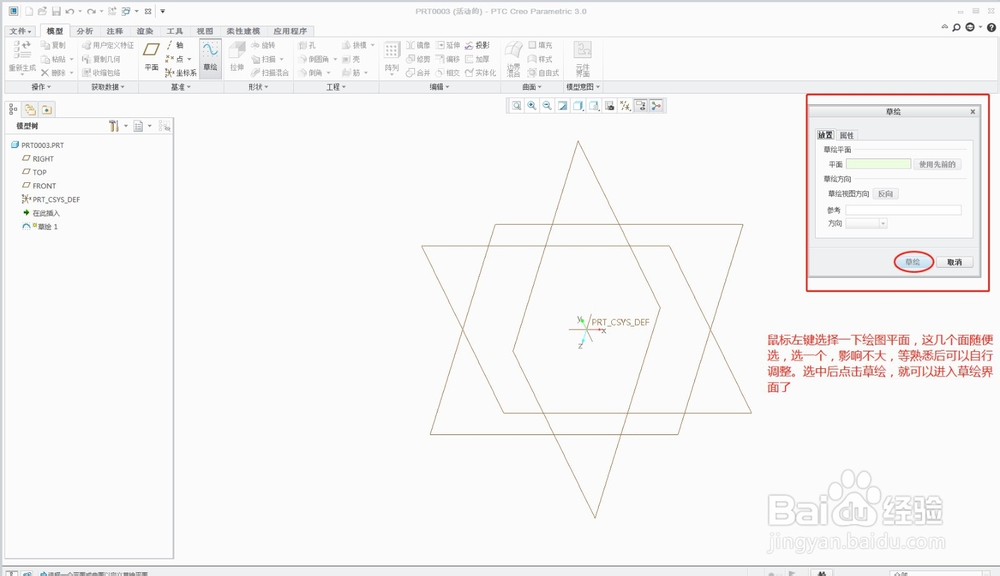Screen dimensions: 1000x576
Task: Expand the 基准 group dropdown
Action: pos(180,87)
